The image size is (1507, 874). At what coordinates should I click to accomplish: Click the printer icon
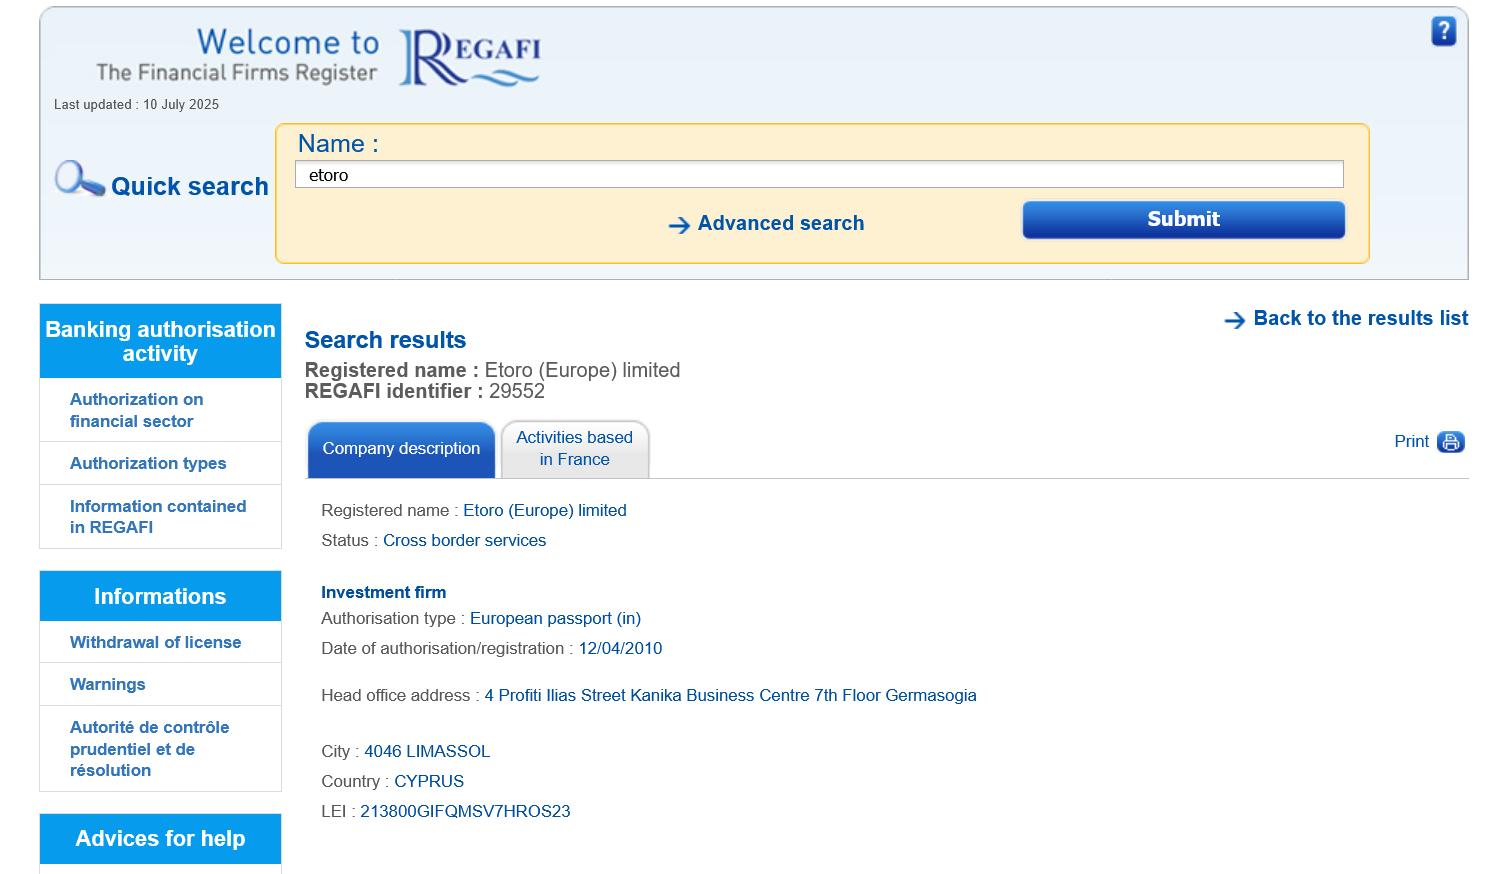click(1451, 442)
